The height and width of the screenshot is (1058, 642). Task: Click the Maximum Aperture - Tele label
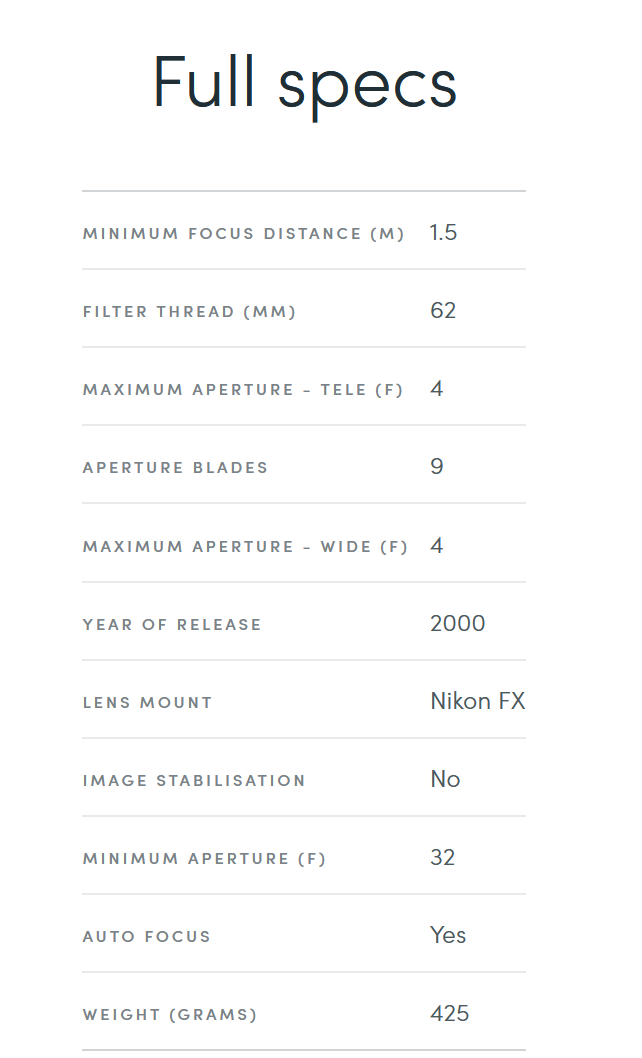tap(243, 390)
